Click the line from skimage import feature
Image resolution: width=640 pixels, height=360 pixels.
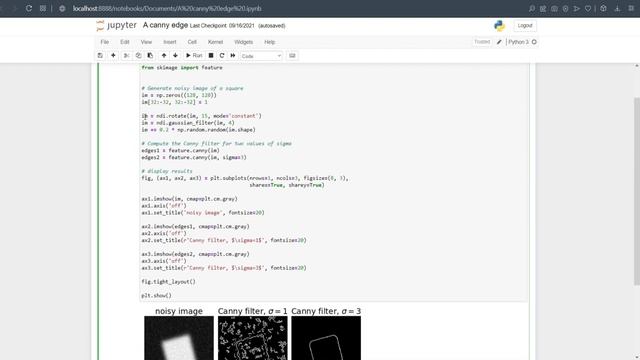(x=182, y=68)
